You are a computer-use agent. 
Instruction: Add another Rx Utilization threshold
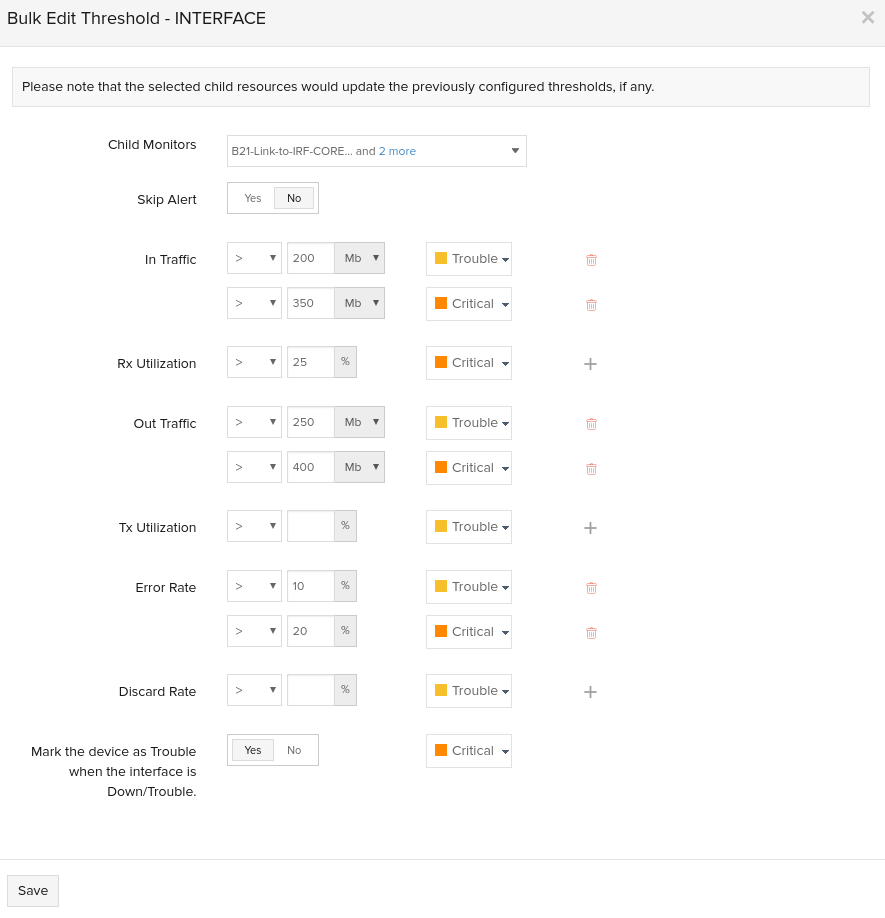pos(590,364)
